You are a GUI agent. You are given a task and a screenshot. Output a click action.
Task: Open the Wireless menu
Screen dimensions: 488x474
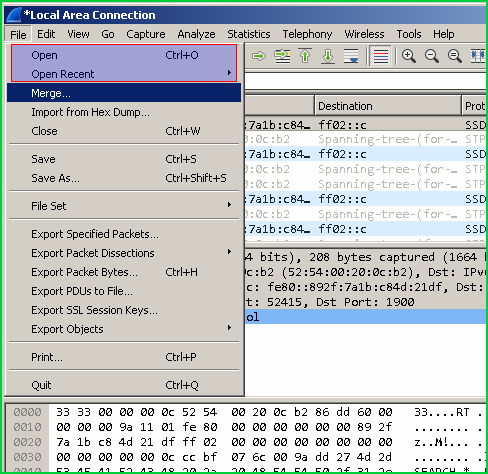364,34
